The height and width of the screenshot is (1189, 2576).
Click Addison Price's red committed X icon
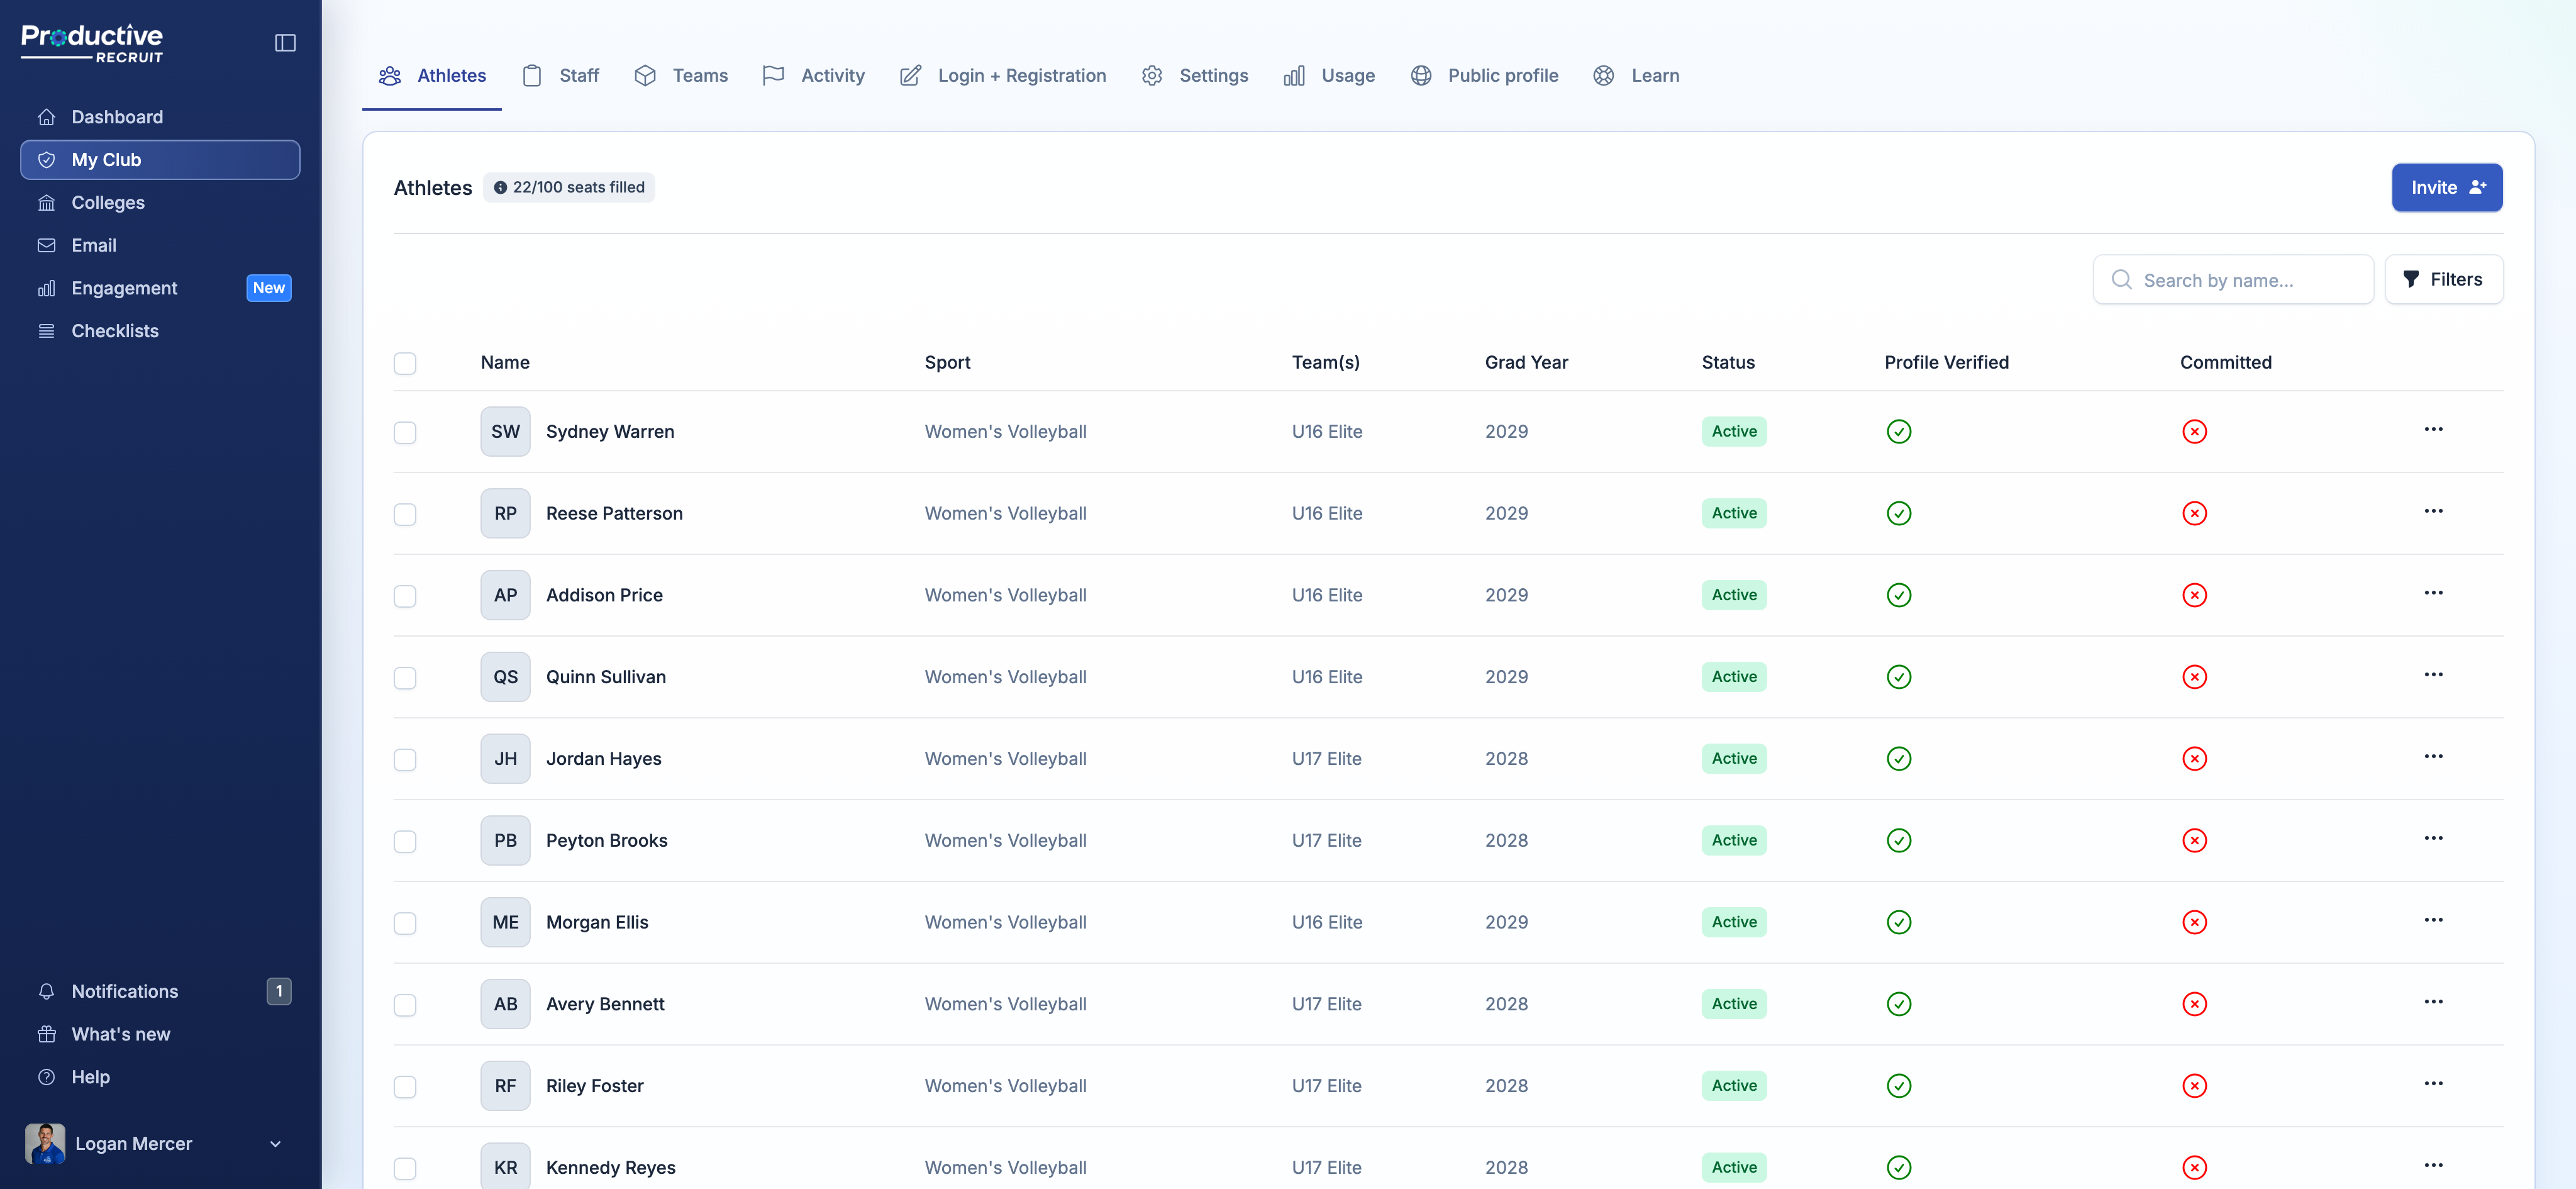pyautogui.click(x=2194, y=596)
